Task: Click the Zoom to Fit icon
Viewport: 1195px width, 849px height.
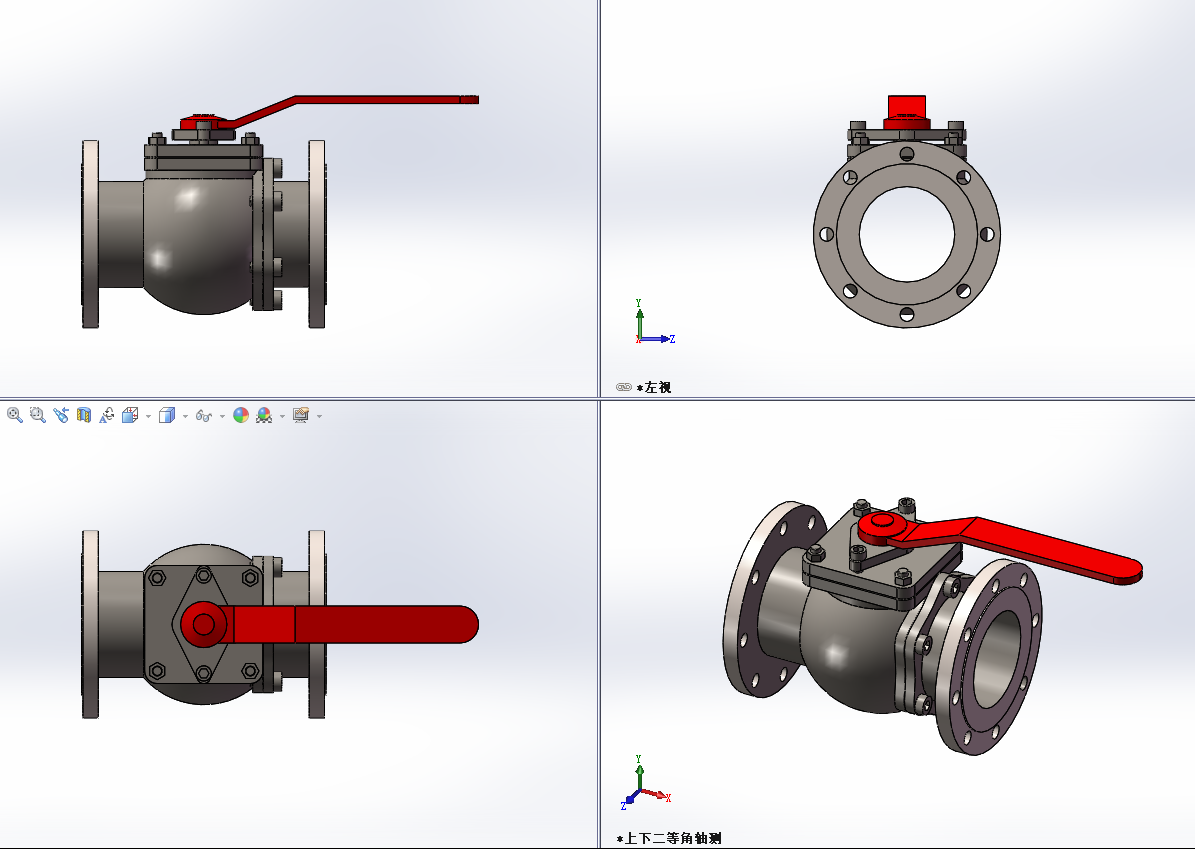Action: [x=14, y=415]
